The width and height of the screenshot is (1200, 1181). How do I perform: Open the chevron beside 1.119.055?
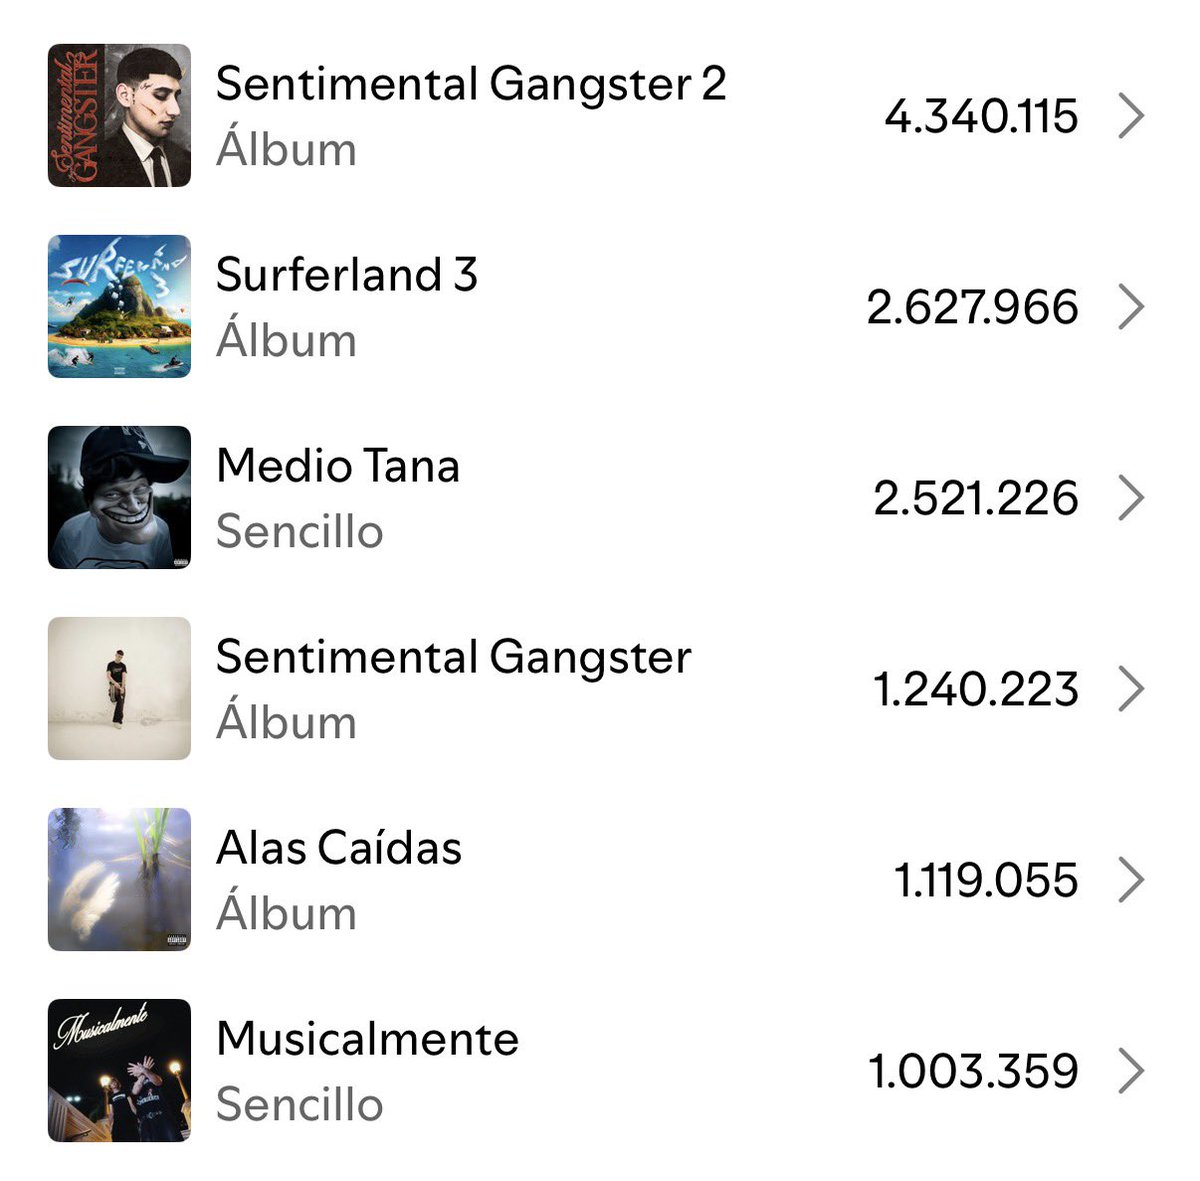click(x=1131, y=880)
